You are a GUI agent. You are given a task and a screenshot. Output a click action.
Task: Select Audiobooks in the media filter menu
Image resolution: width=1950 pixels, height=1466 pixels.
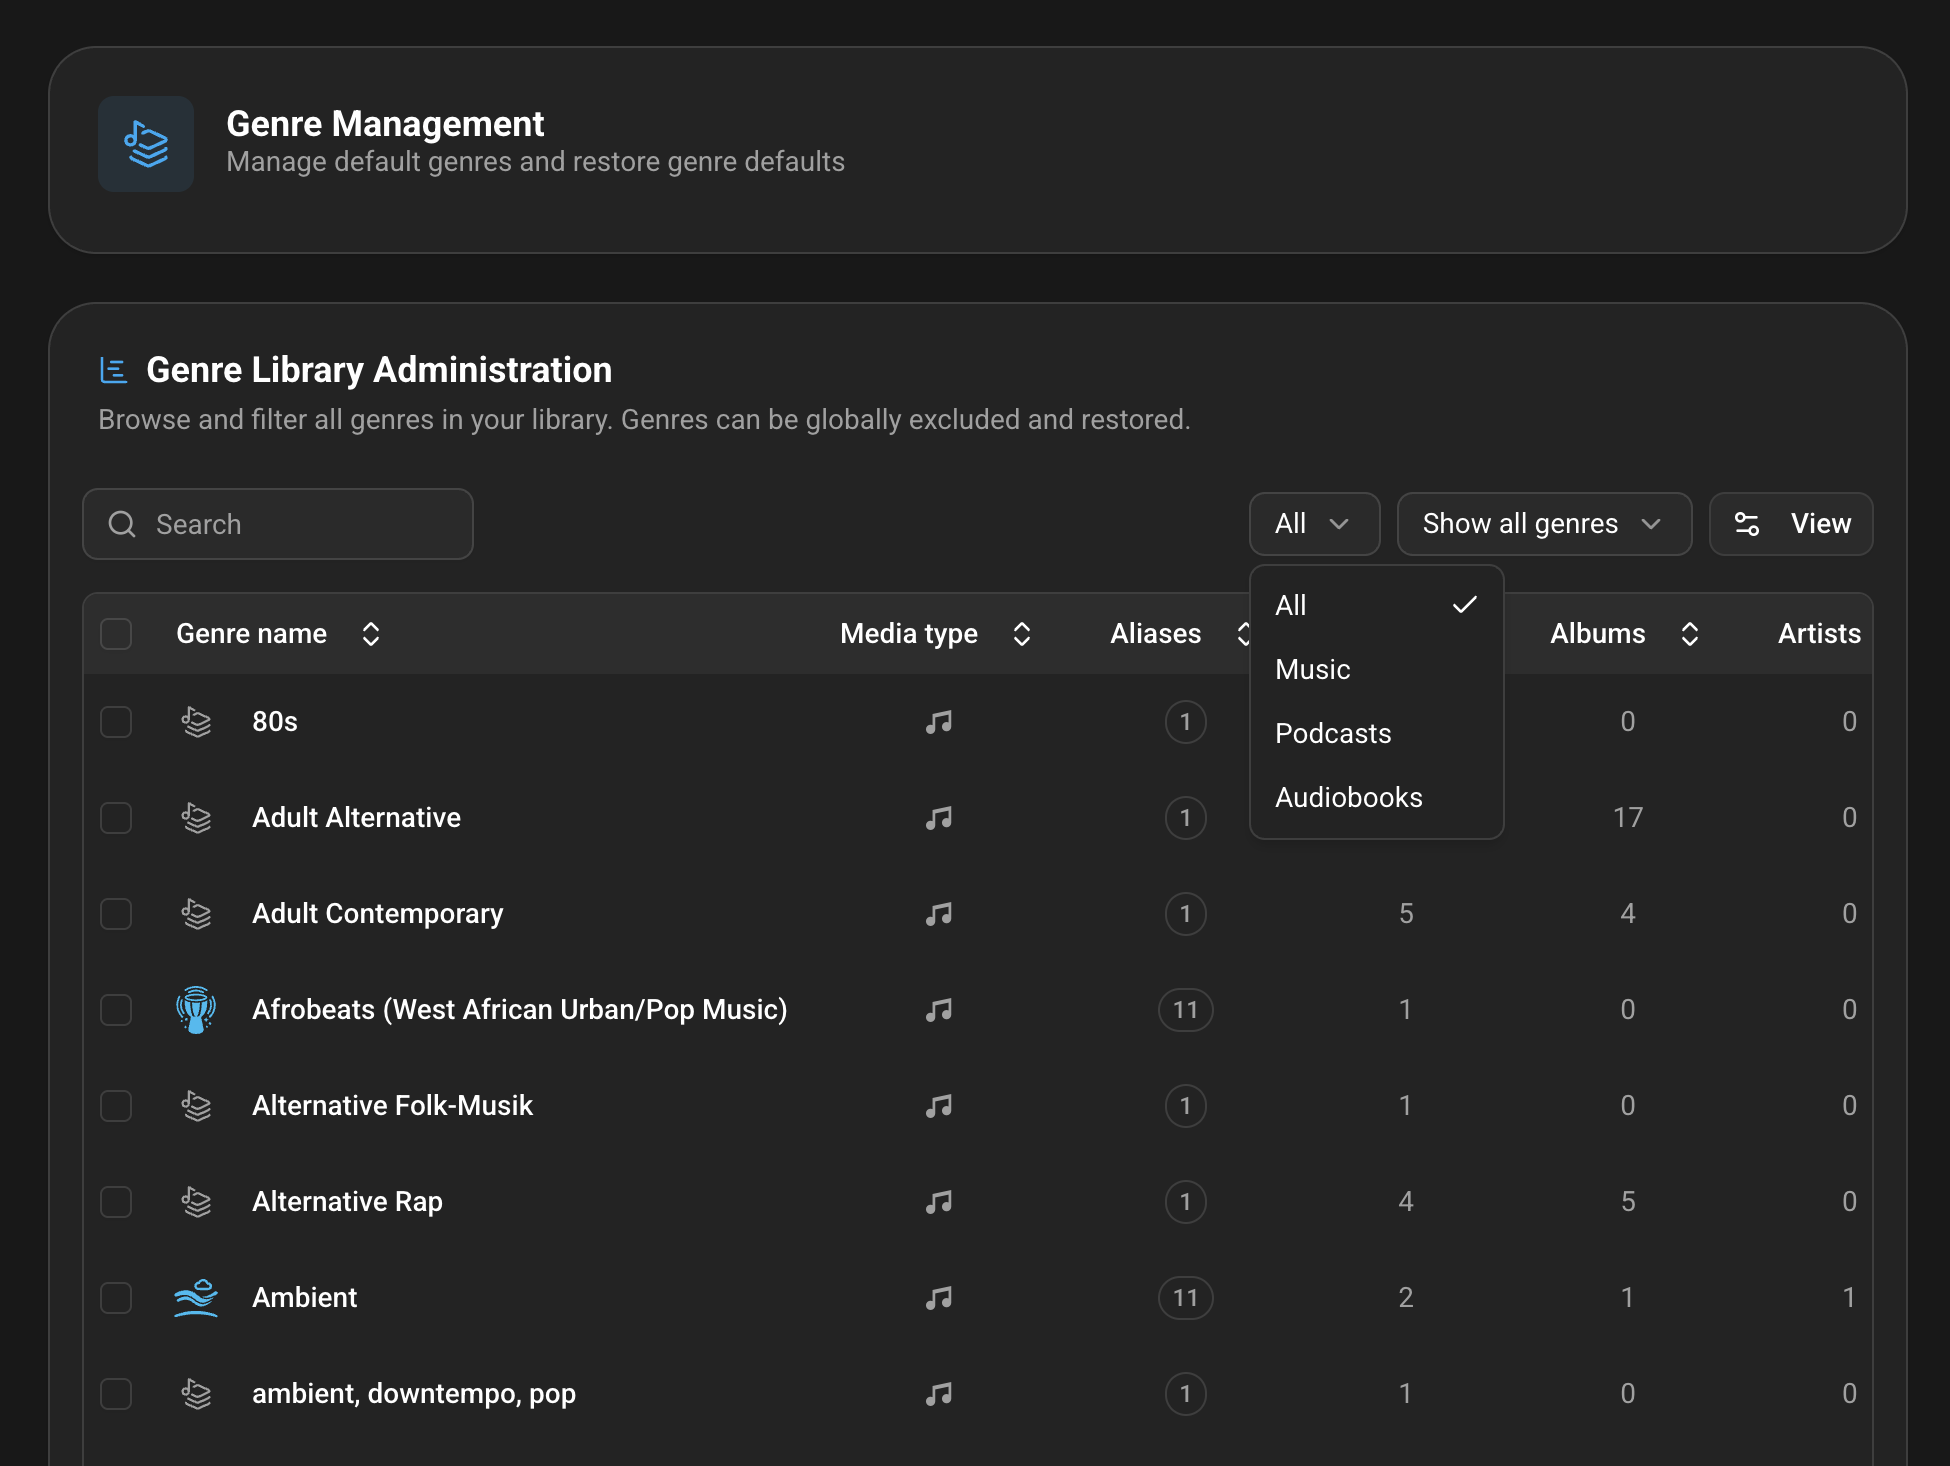coord(1377,798)
